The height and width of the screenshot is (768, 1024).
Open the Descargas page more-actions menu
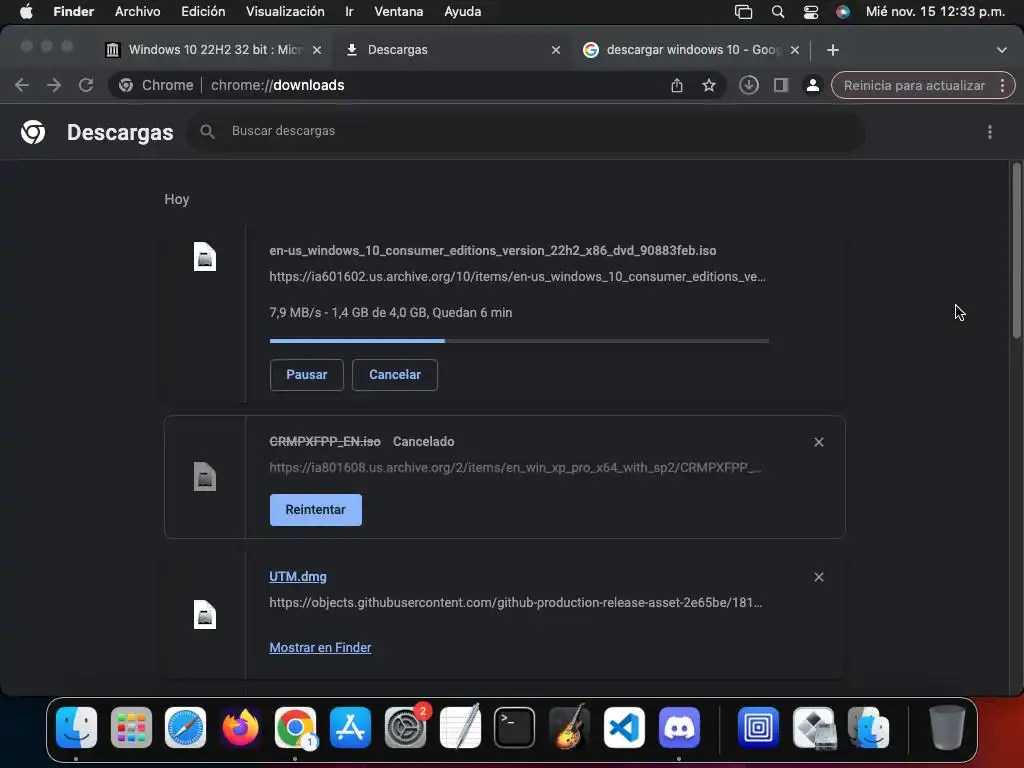(x=989, y=132)
